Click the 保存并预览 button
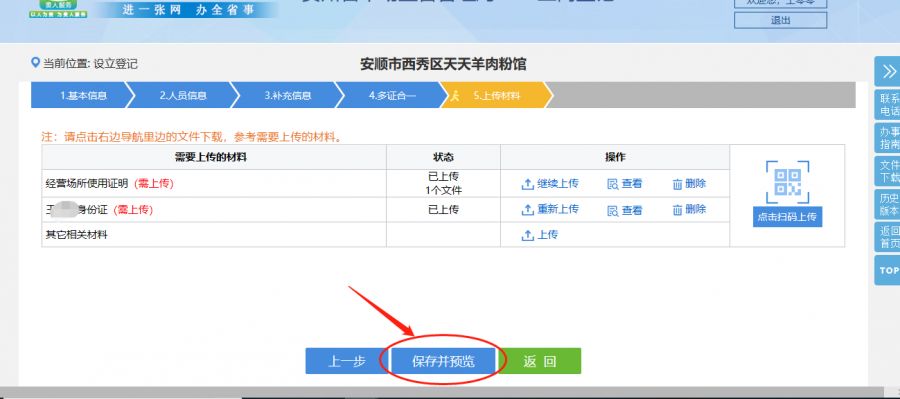Image resolution: width=900 pixels, height=399 pixels. (x=443, y=361)
